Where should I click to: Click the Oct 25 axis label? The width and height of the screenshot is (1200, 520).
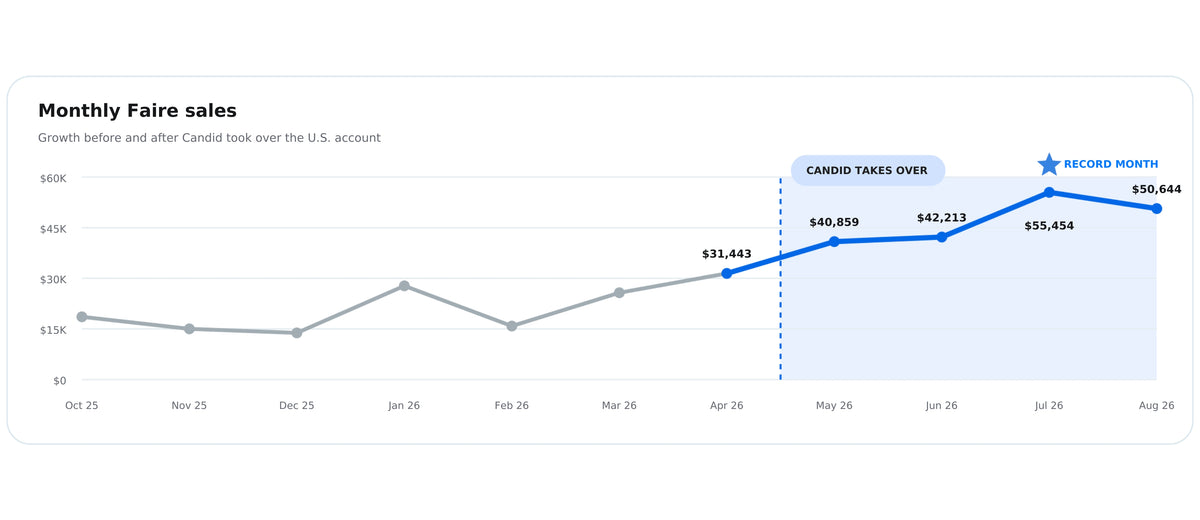[82, 406]
